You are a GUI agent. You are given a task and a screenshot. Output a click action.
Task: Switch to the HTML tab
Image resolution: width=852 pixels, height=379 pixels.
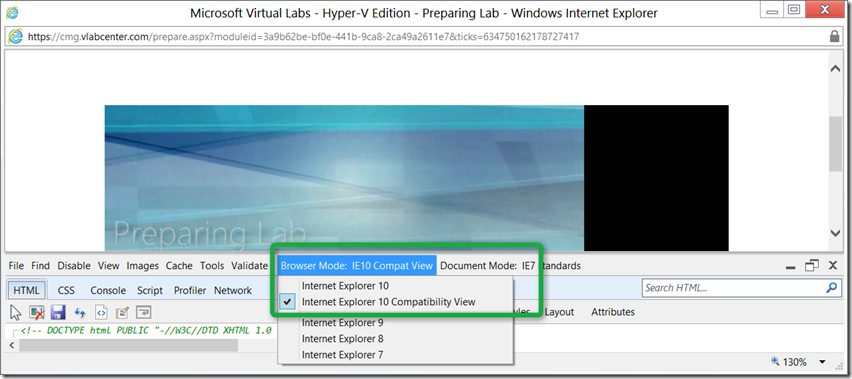27,290
